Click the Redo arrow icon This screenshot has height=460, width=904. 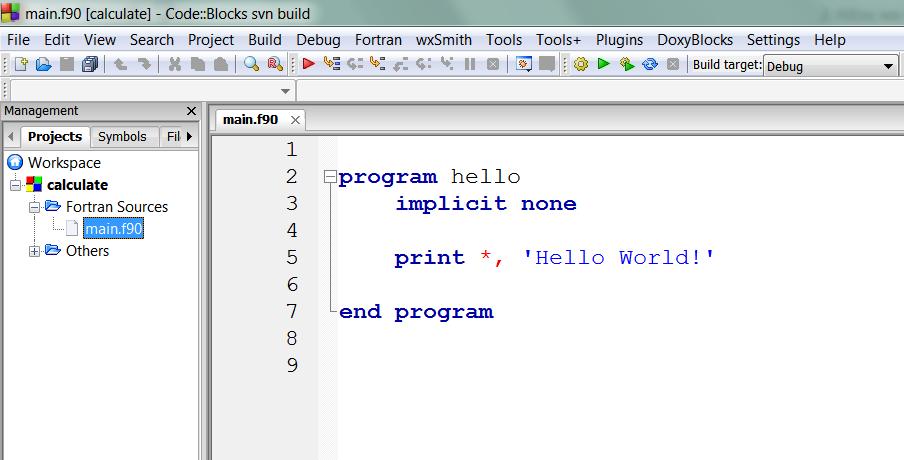(144, 64)
